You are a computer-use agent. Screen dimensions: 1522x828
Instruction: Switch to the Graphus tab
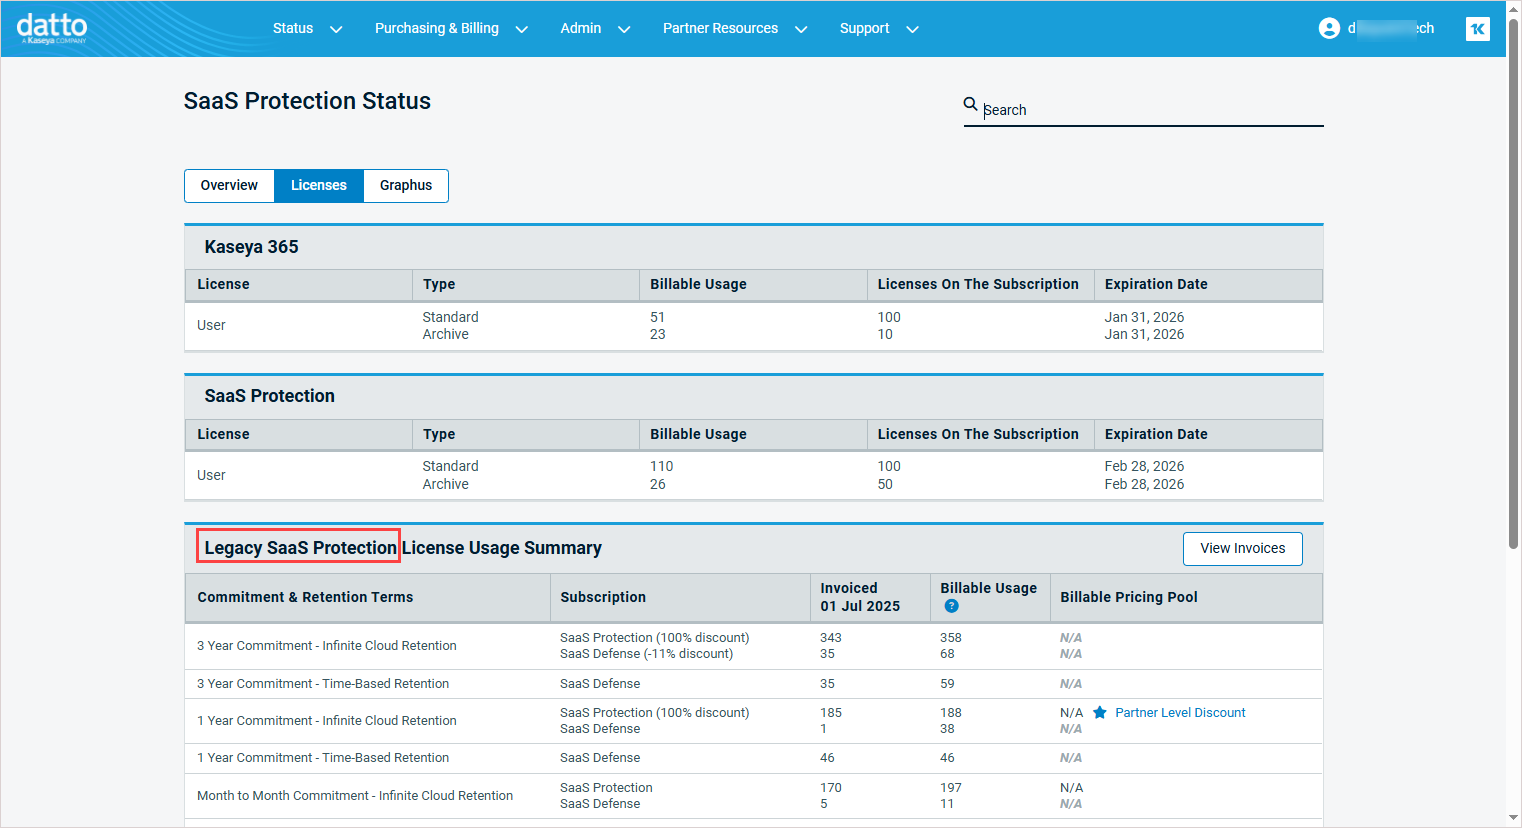pos(406,186)
